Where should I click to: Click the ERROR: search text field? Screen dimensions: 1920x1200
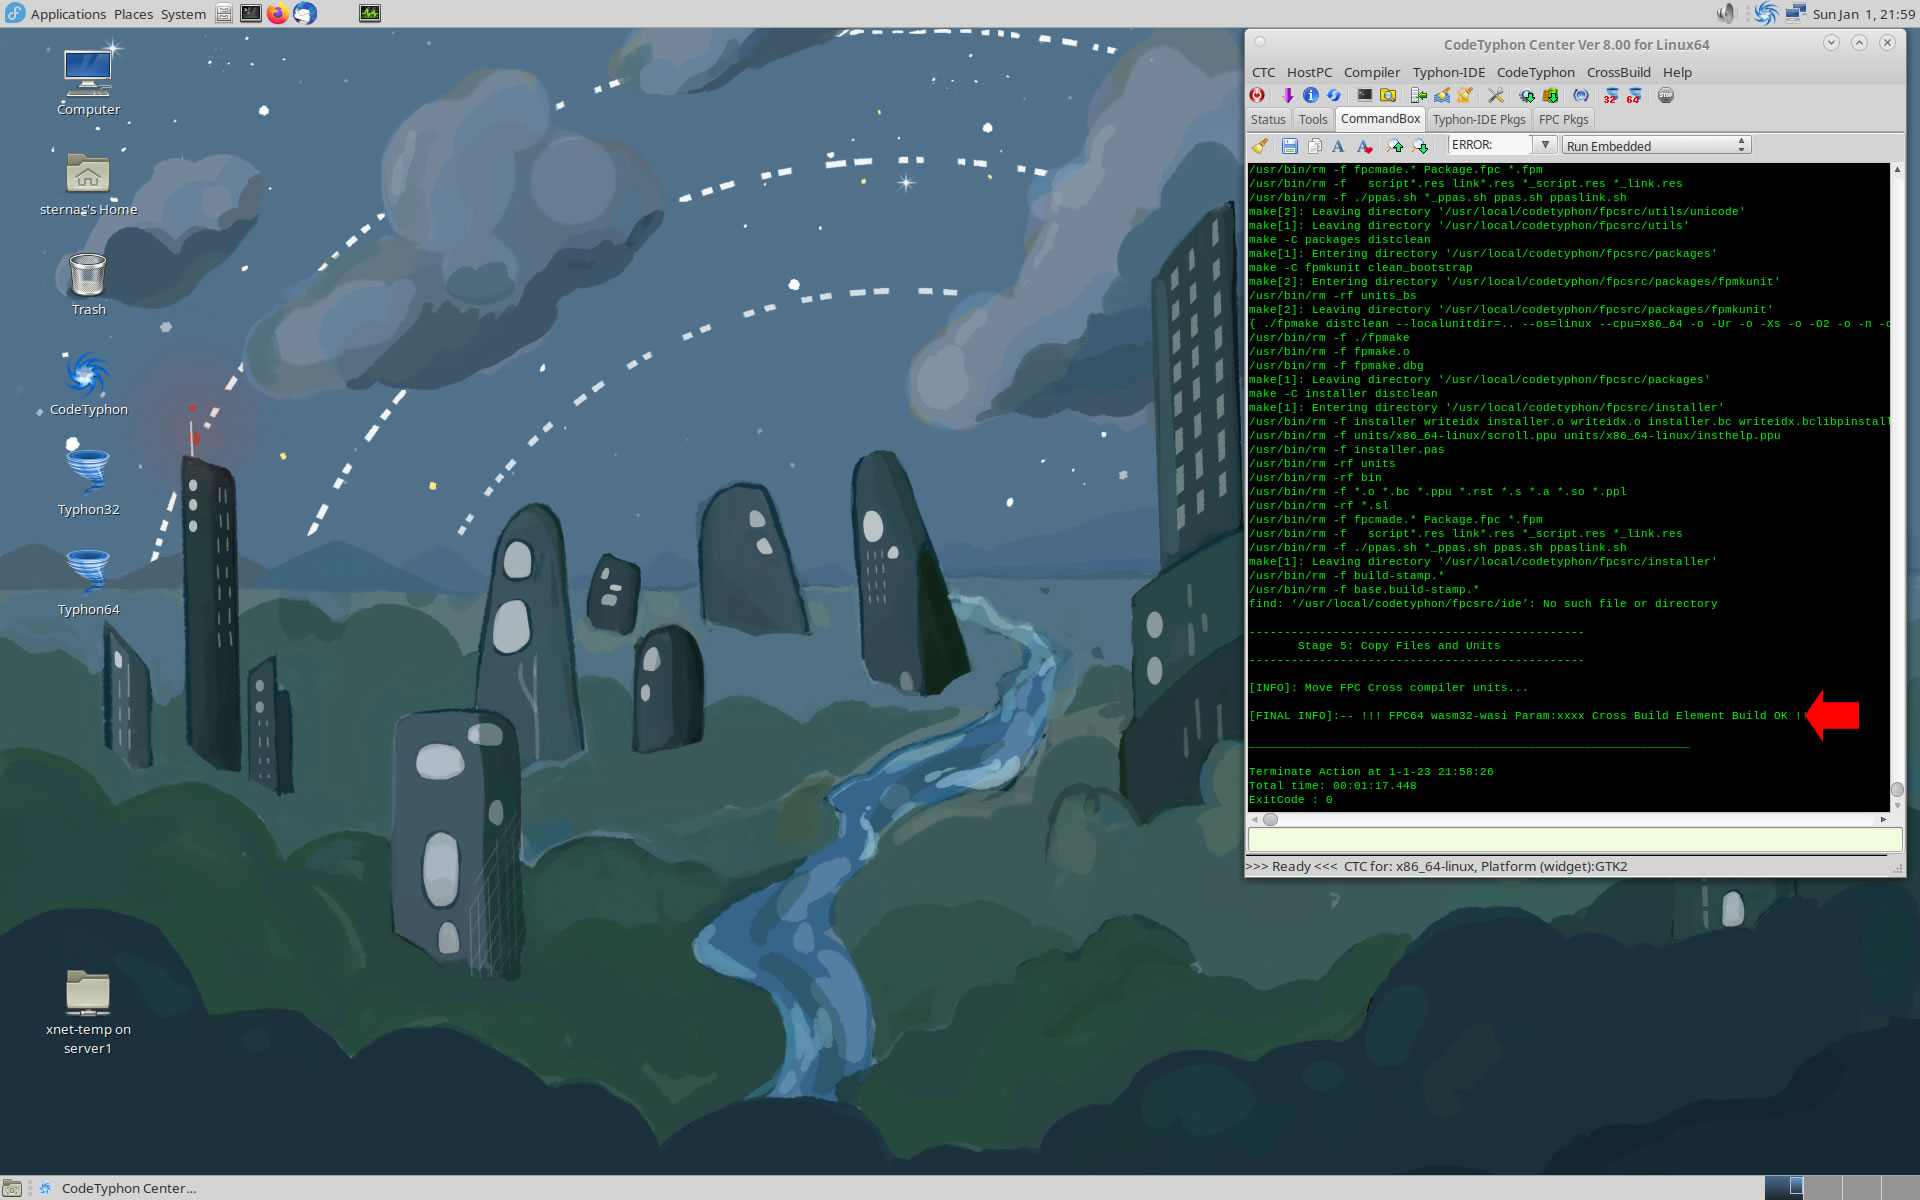click(x=1490, y=145)
